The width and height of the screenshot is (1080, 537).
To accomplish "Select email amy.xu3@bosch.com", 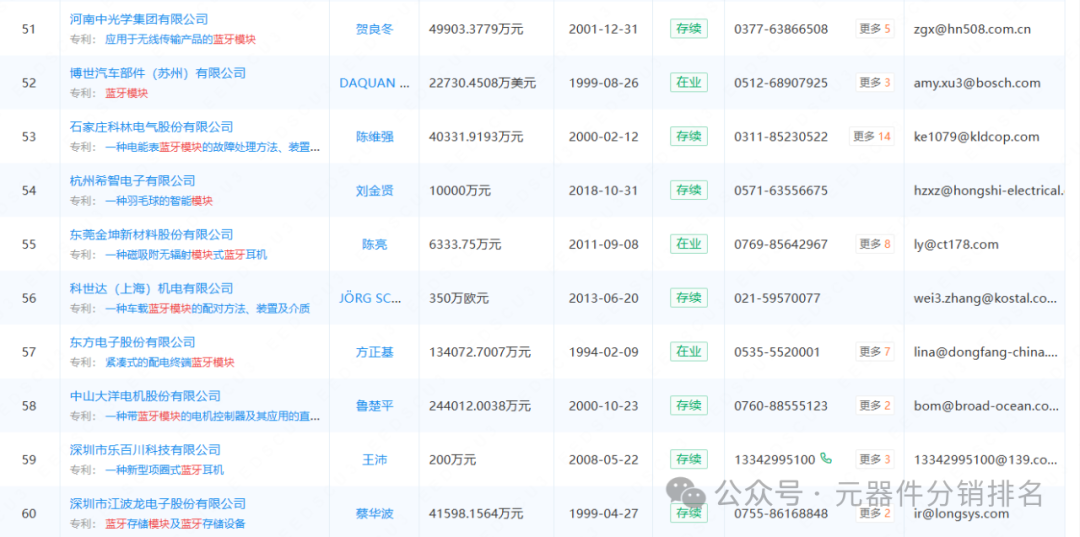I will (x=977, y=83).
